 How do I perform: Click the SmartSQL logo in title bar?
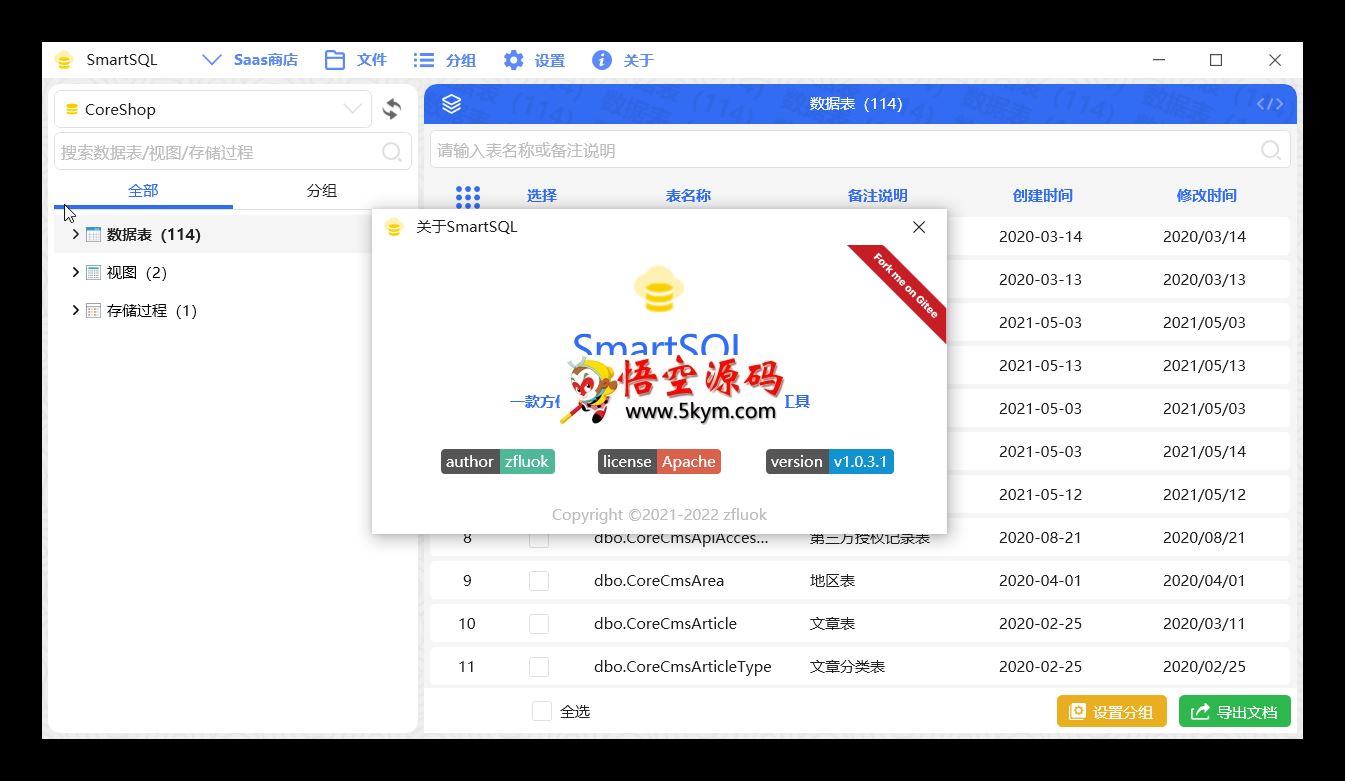(64, 60)
